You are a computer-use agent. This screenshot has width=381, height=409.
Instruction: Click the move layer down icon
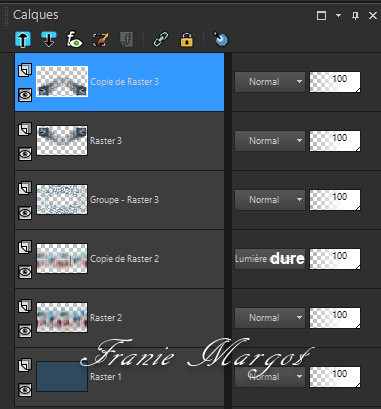pyautogui.click(x=49, y=39)
